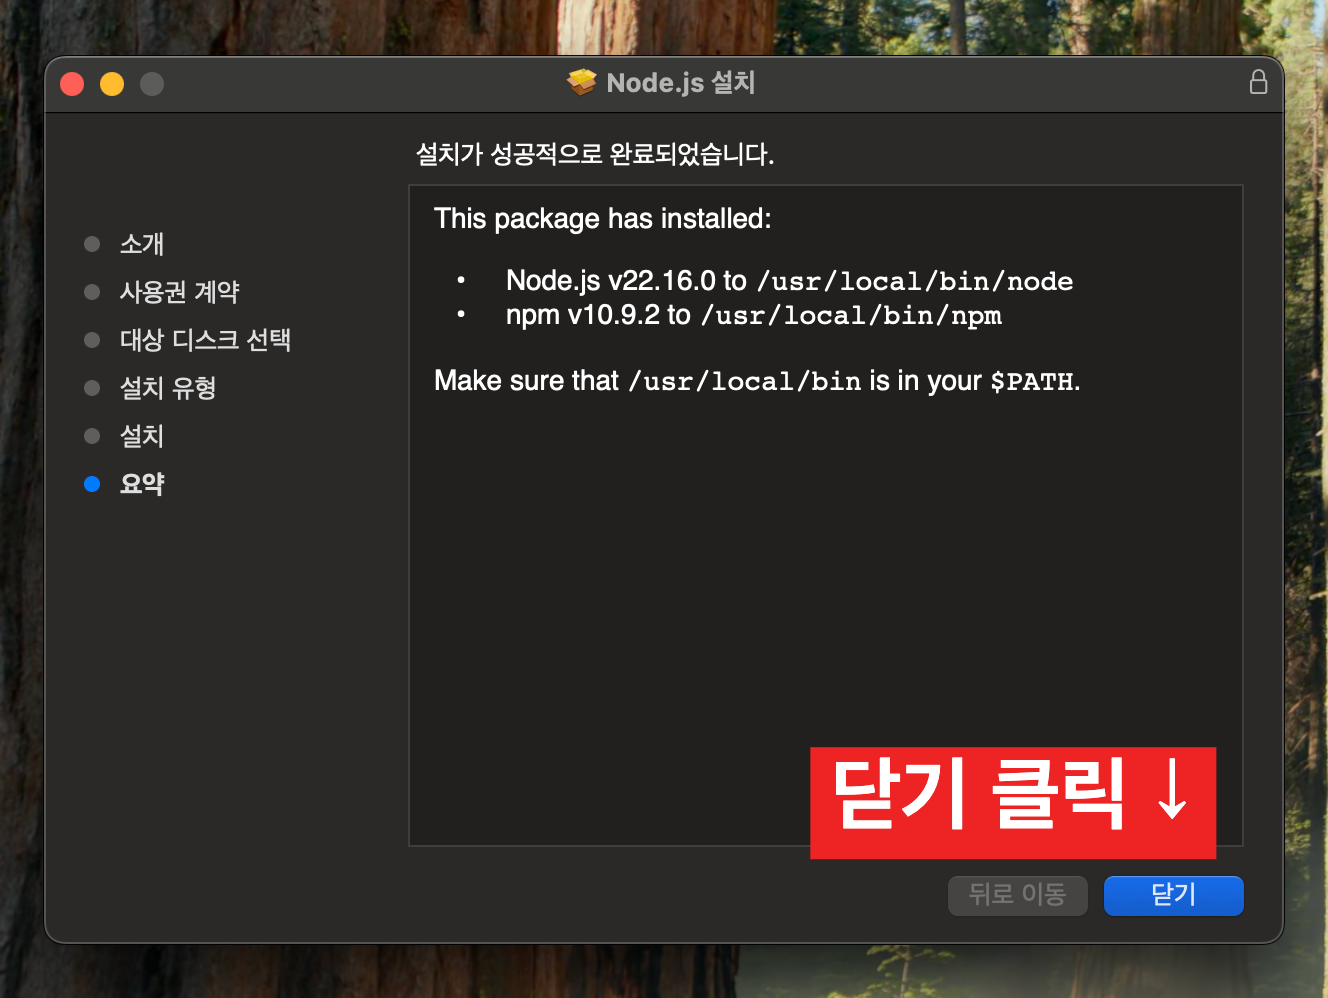Select the 소개 step in sidebar
The width and height of the screenshot is (1328, 998).
coord(142,244)
